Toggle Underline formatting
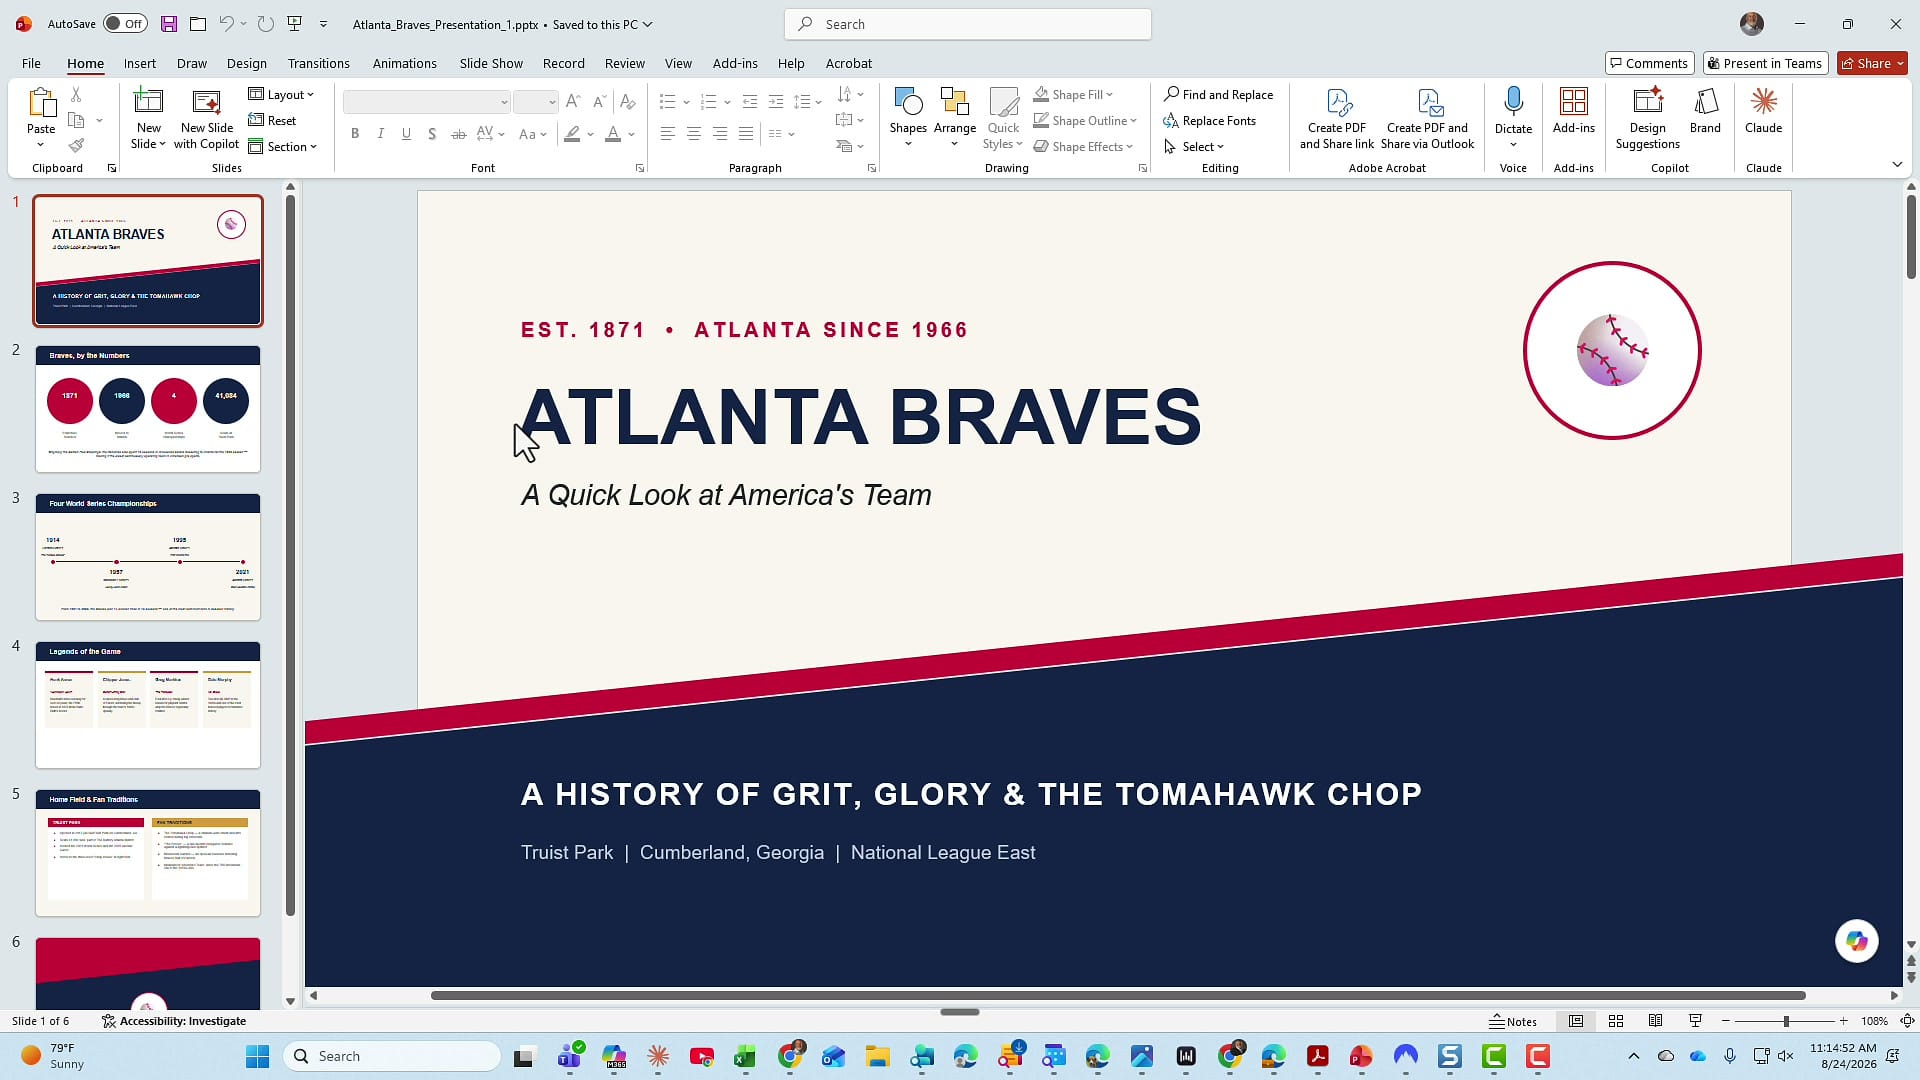Viewport: 1920px width, 1080px height. pyautogui.click(x=406, y=134)
